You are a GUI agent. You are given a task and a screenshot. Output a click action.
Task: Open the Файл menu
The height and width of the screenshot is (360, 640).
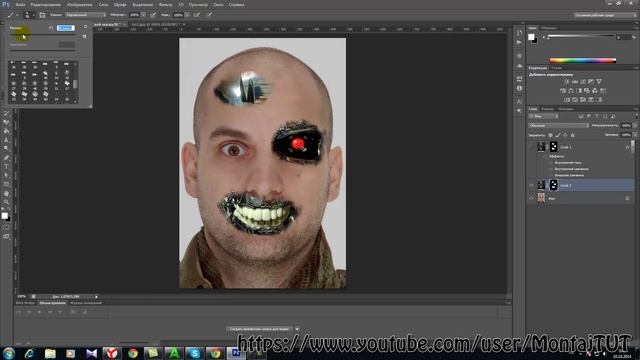point(20,5)
